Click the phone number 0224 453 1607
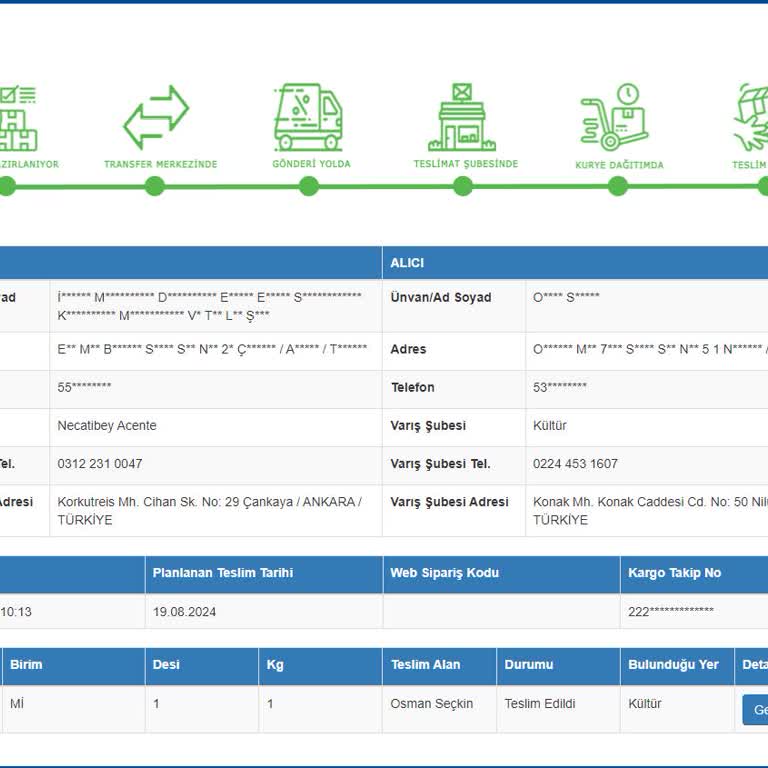 [x=575, y=464]
